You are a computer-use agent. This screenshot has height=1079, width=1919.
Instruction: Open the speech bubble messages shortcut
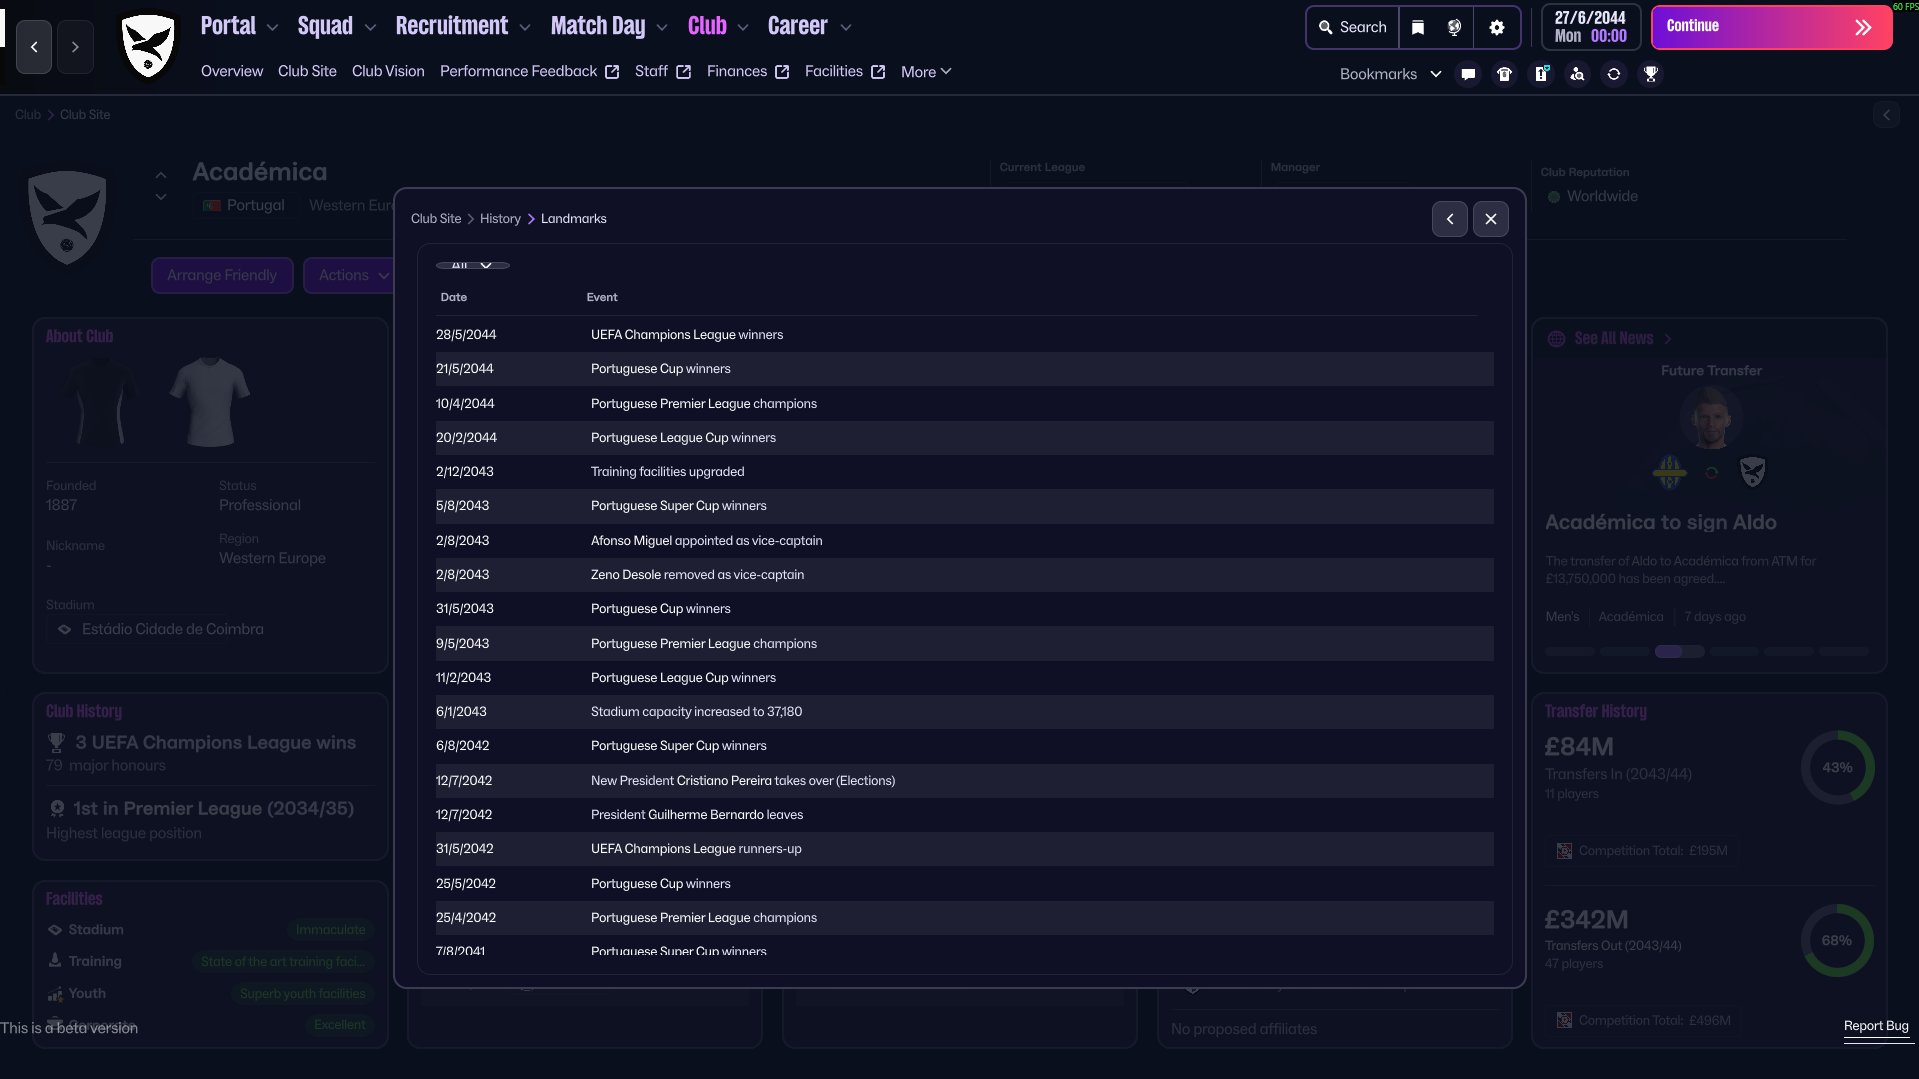pyautogui.click(x=1468, y=74)
